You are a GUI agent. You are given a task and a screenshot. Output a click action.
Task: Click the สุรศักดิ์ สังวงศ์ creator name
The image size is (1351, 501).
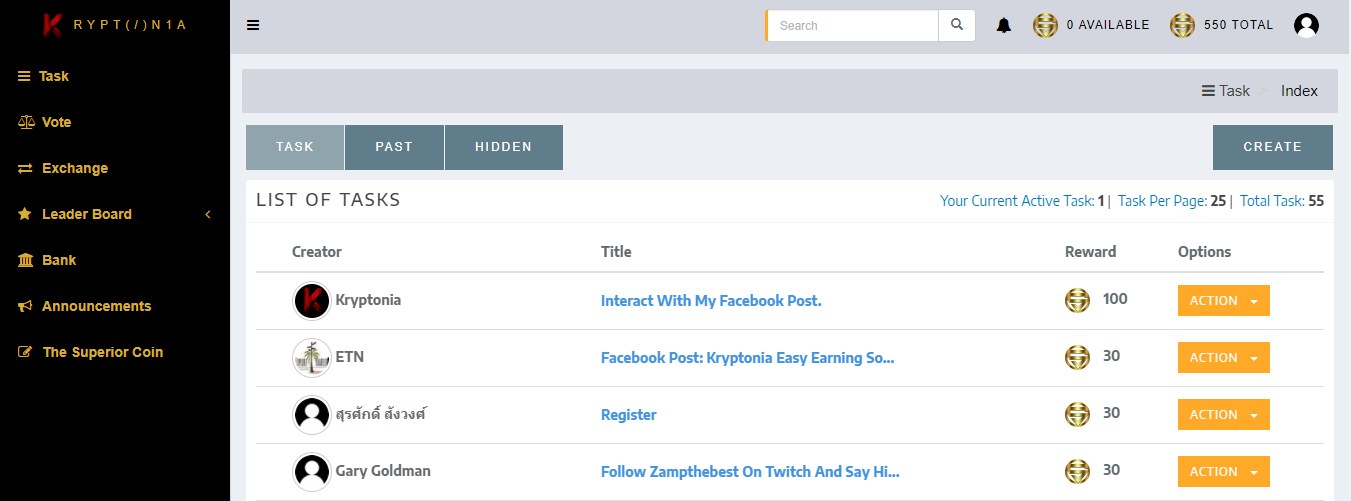point(381,414)
